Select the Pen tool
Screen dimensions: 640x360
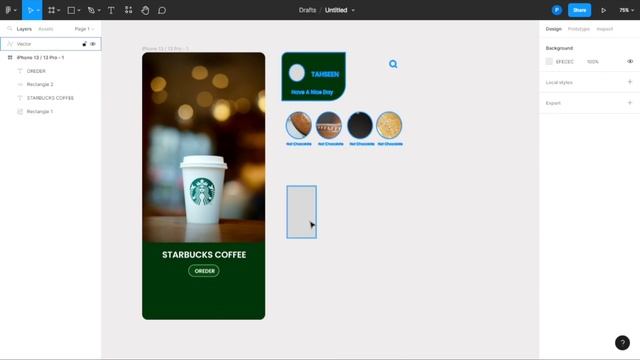[x=91, y=10]
